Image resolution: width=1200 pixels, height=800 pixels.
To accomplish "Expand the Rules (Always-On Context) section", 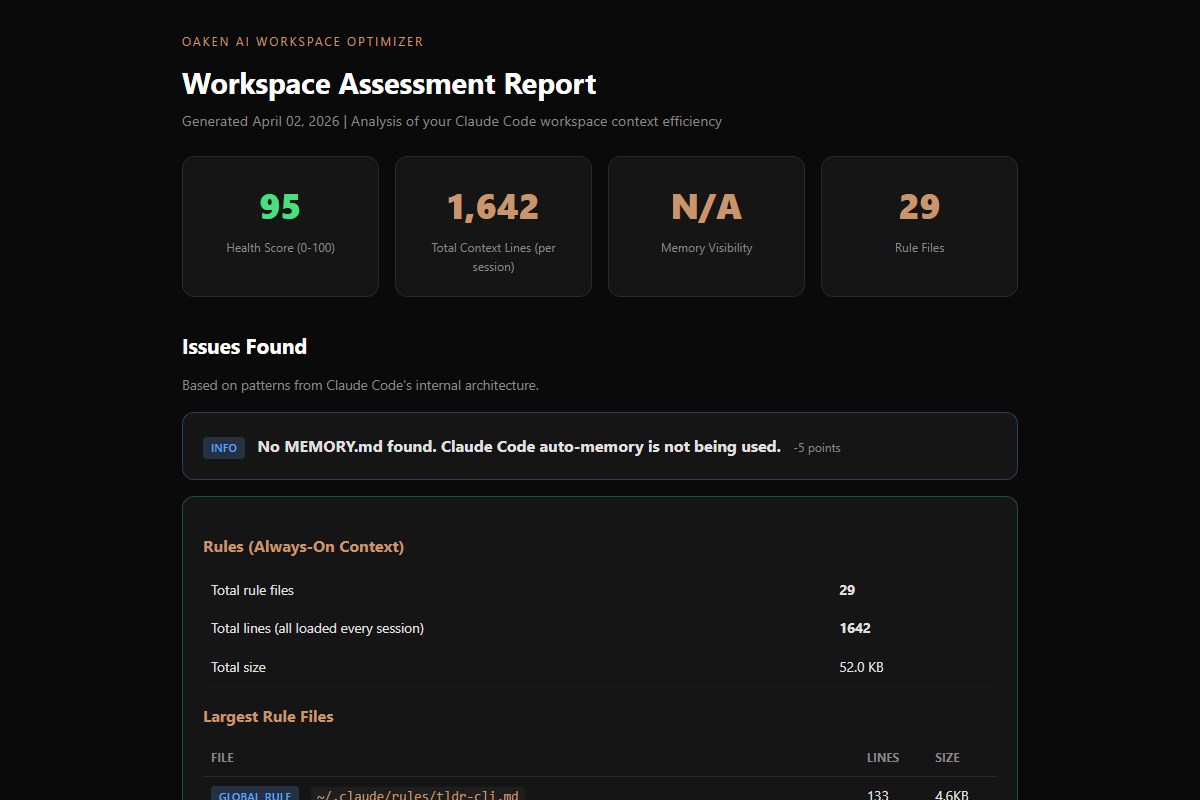I will [x=303, y=546].
